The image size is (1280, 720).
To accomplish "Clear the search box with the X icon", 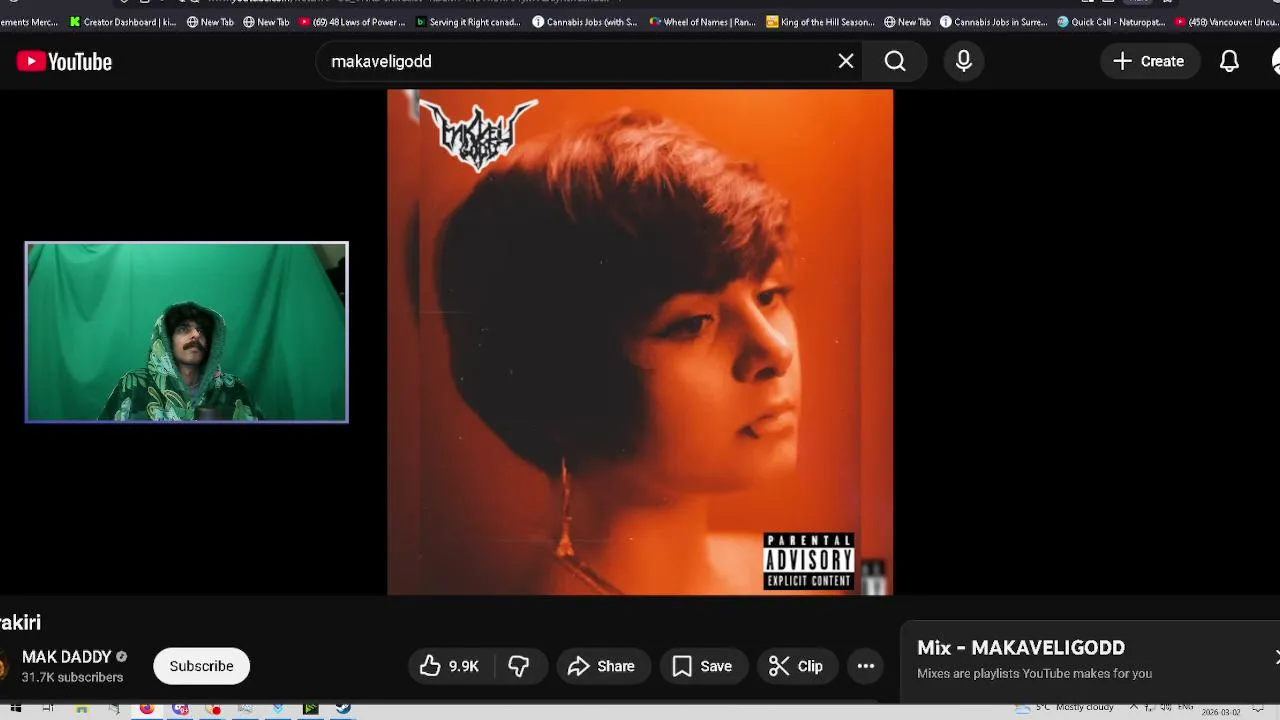I will coord(846,61).
